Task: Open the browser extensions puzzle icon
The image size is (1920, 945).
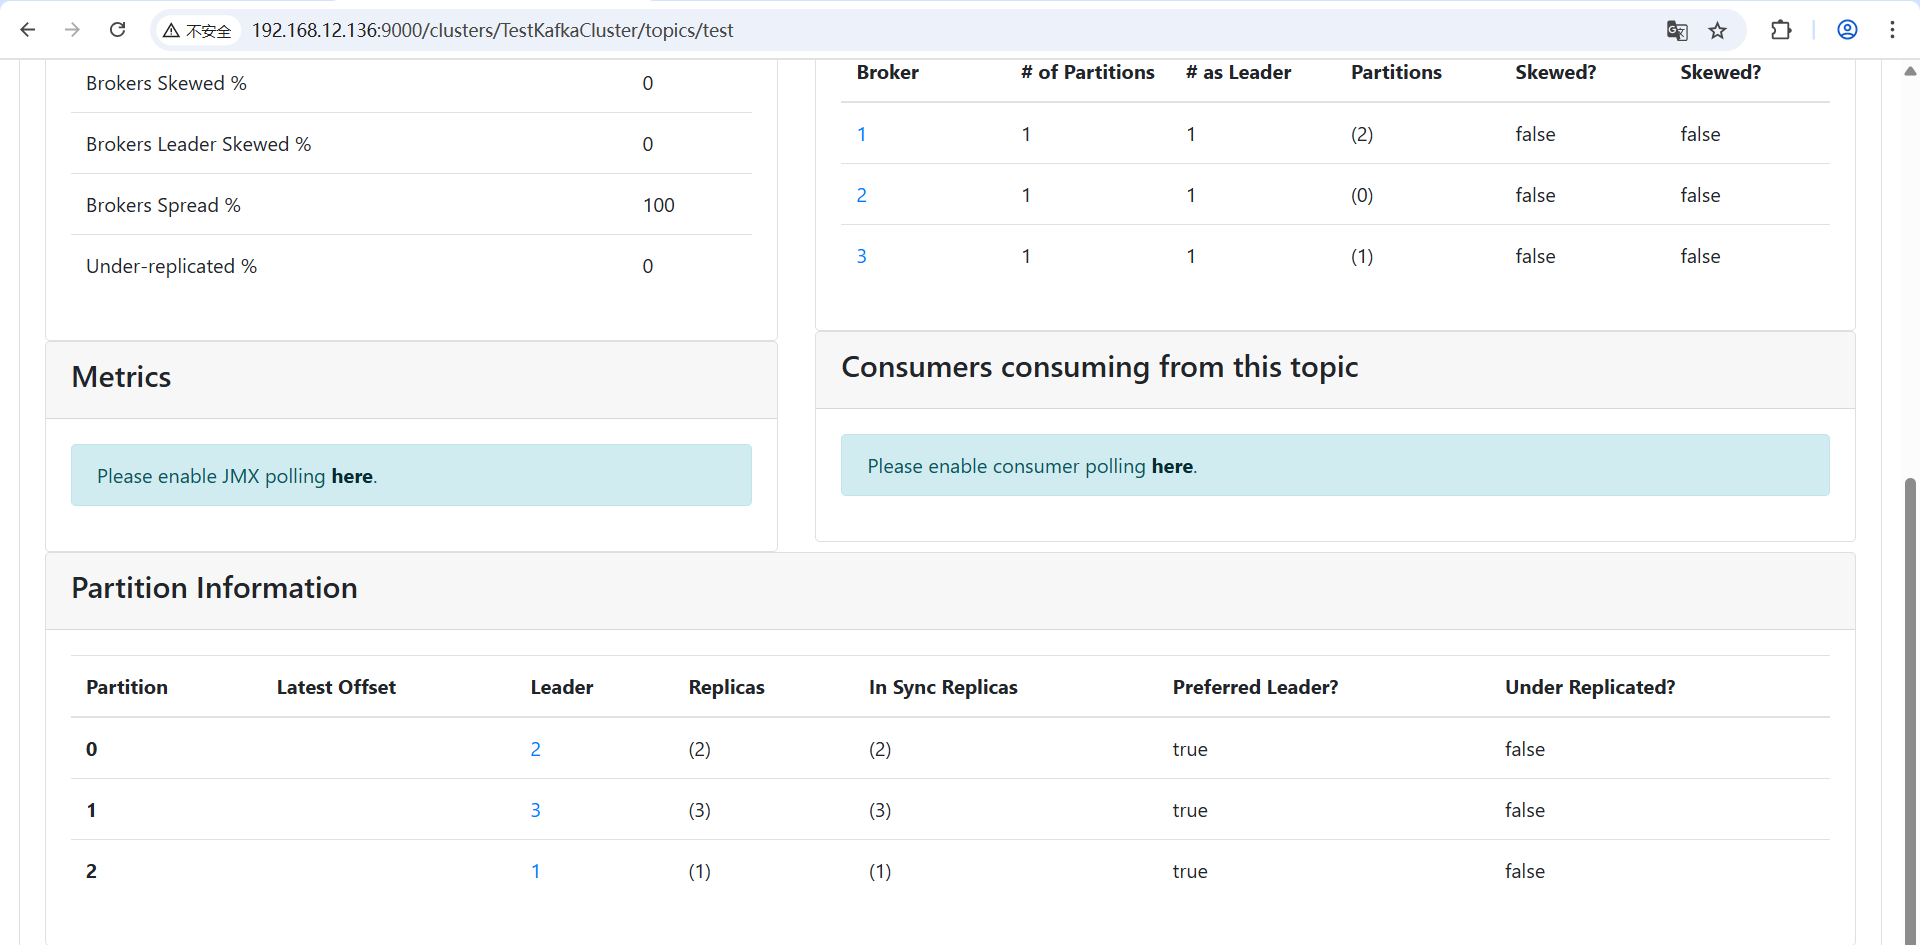Action: (1781, 30)
